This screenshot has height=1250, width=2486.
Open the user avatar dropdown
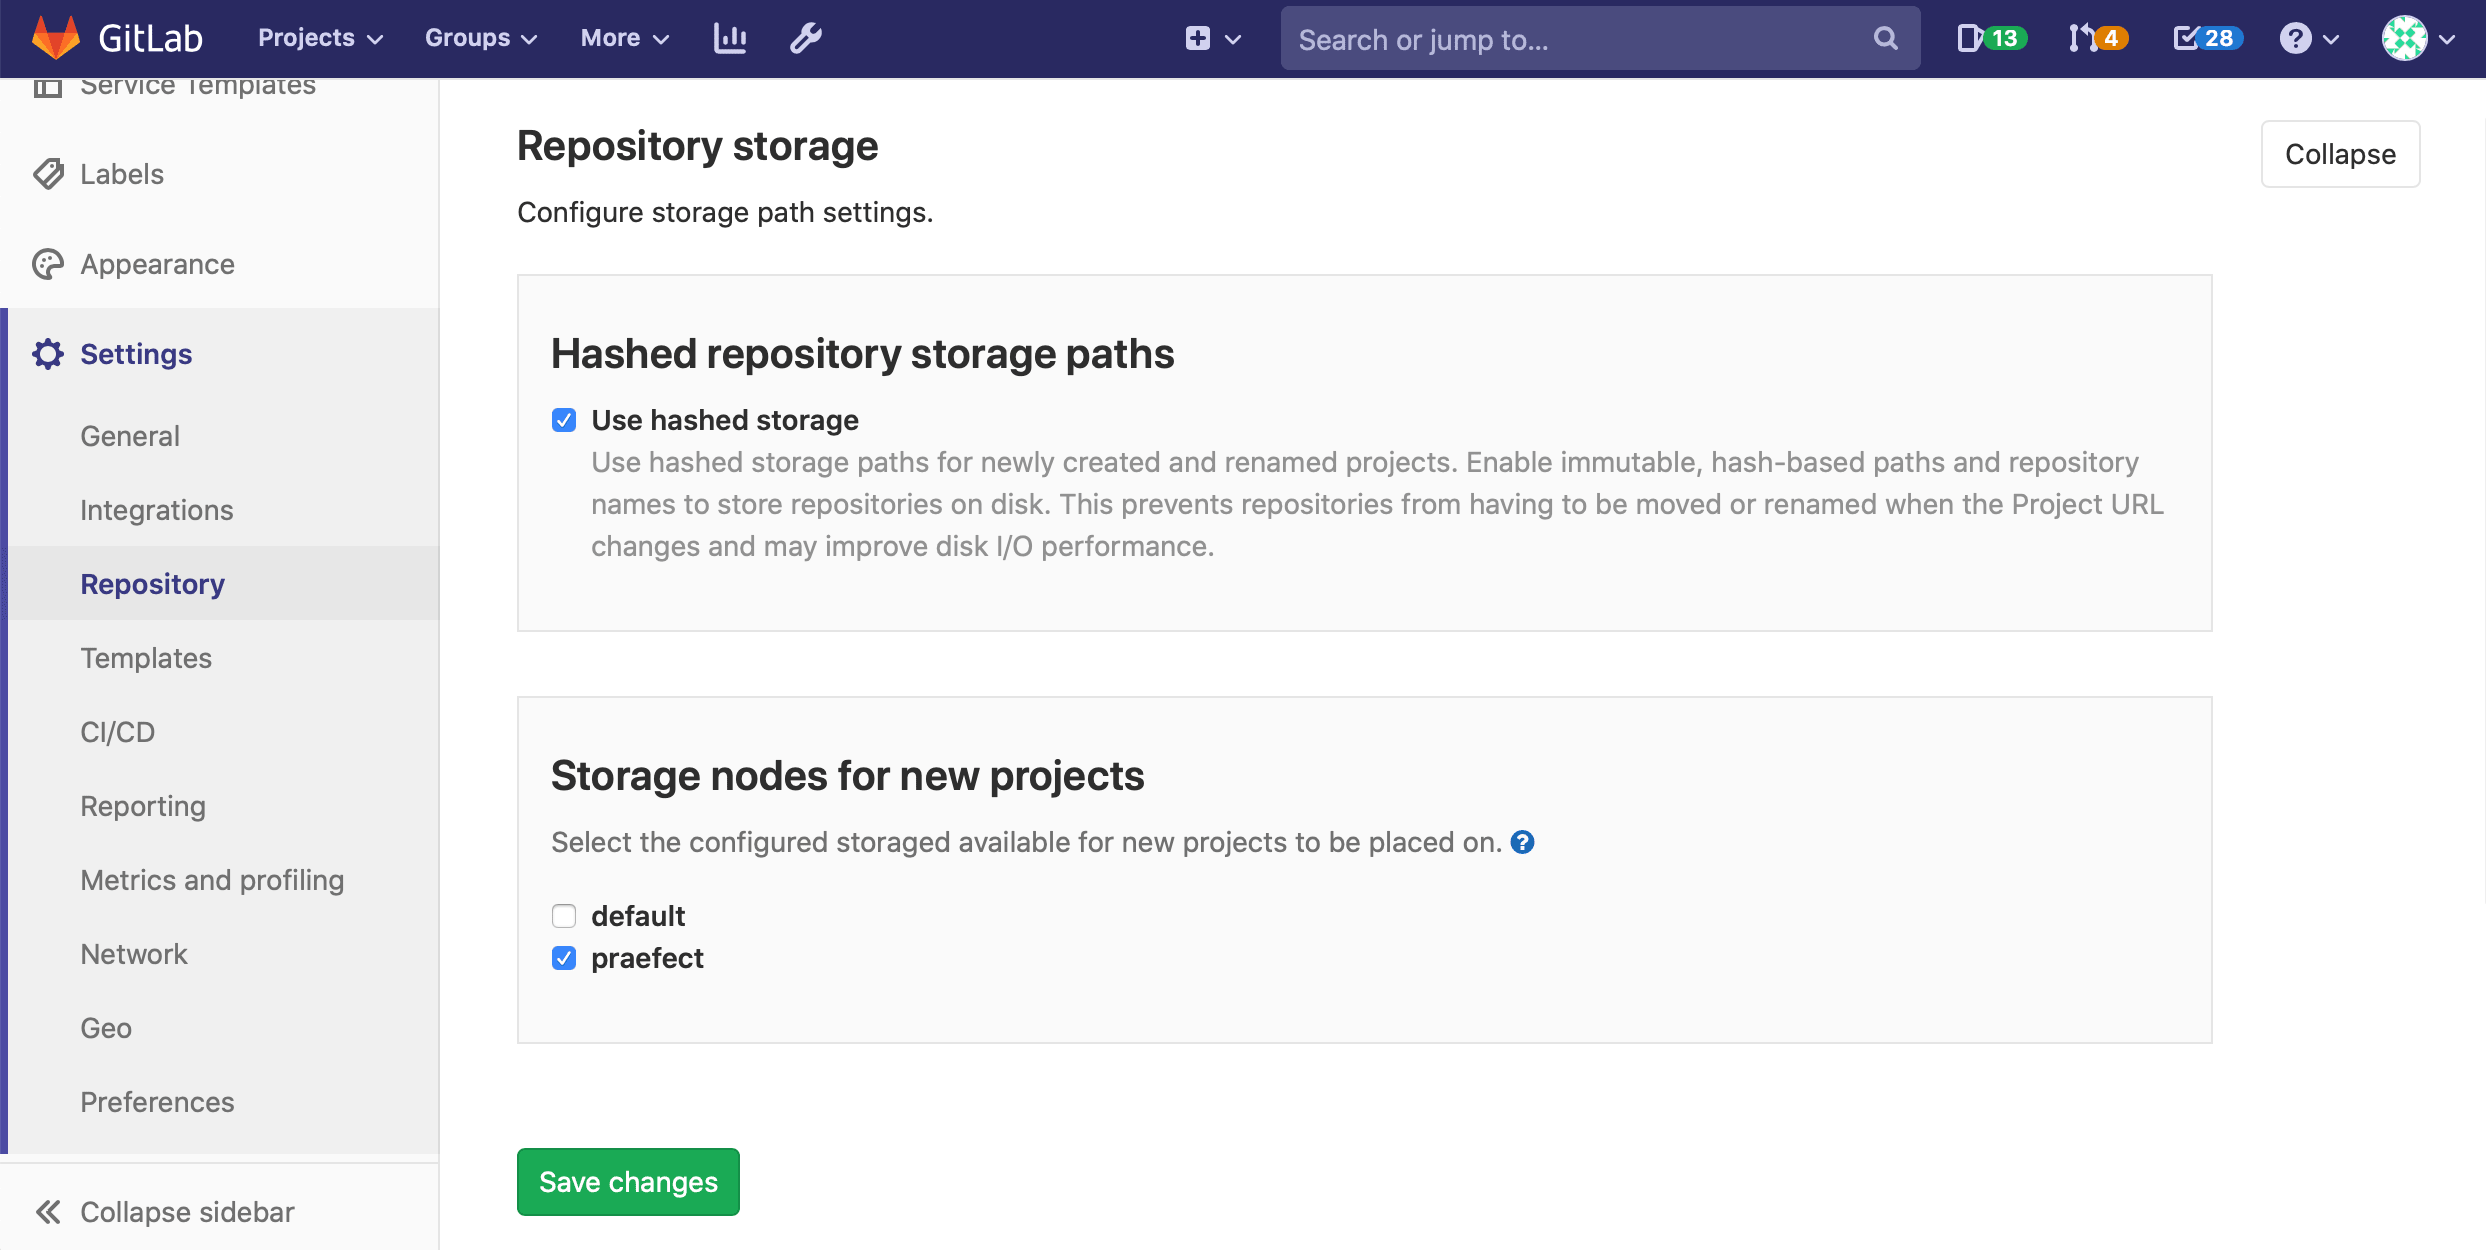pos(2417,38)
